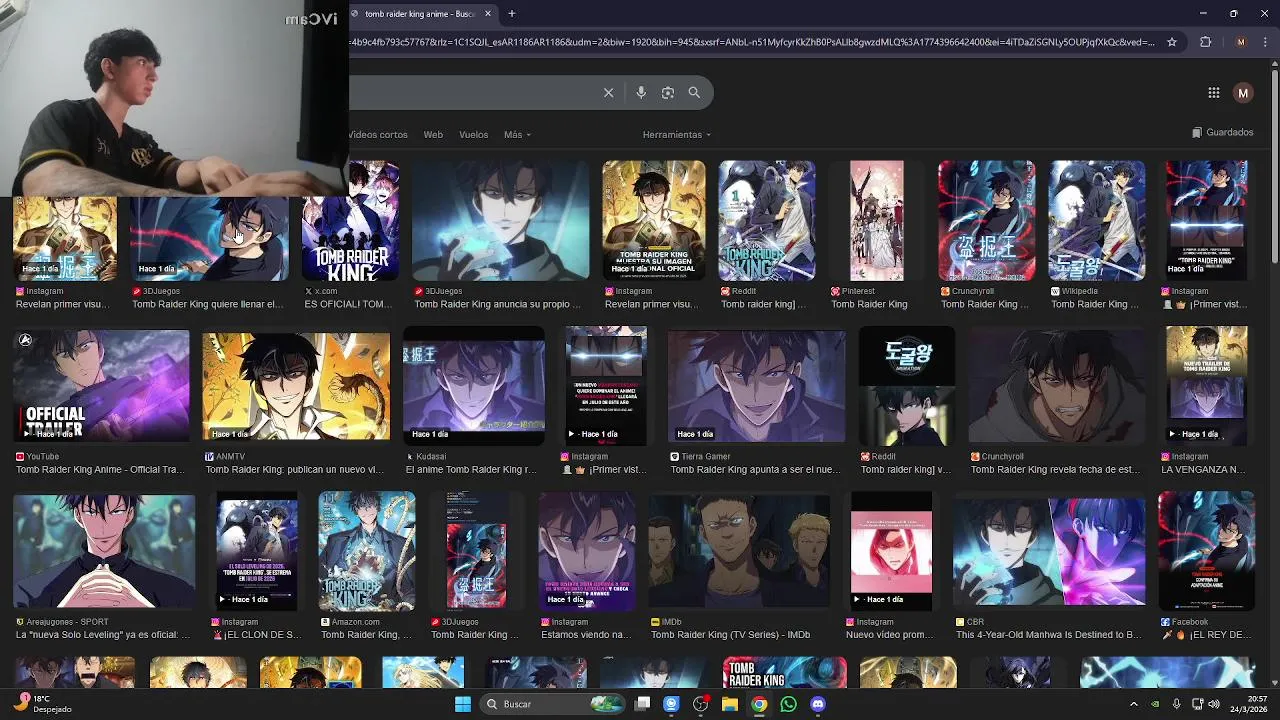Open WhatsApp from the taskbar
This screenshot has height=720, width=1280.
(x=789, y=704)
